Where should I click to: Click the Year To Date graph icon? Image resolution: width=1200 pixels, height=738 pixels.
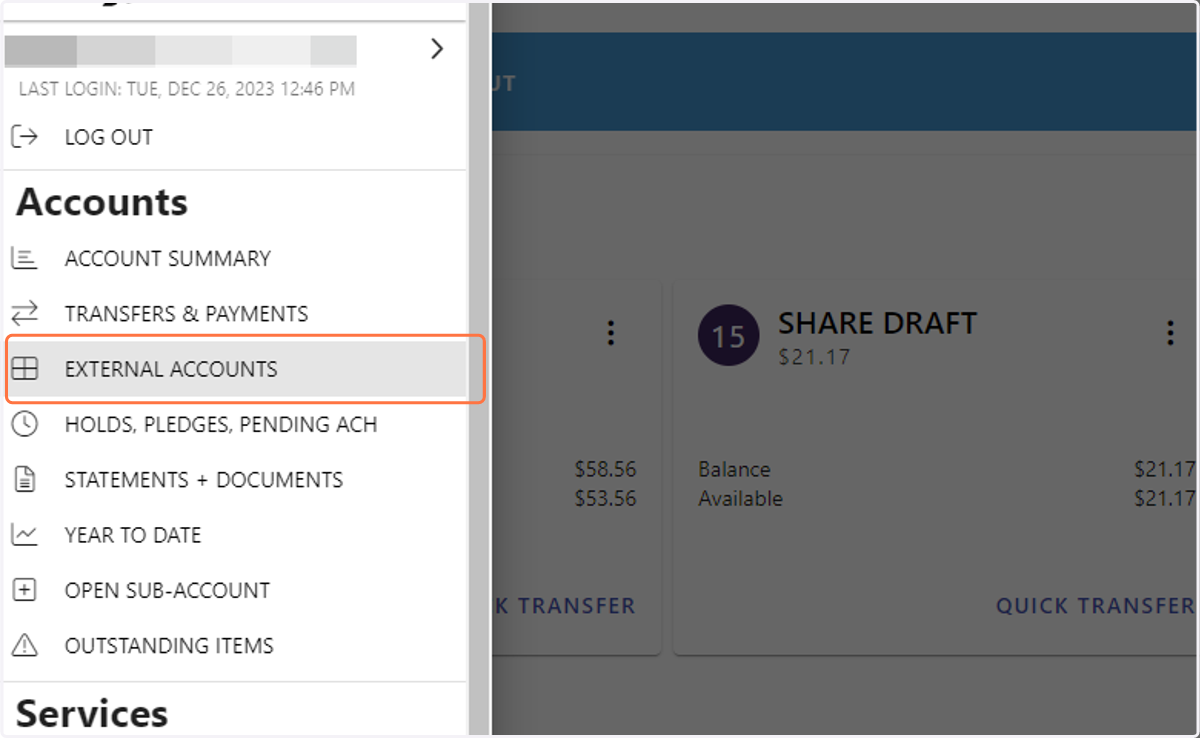(24, 535)
